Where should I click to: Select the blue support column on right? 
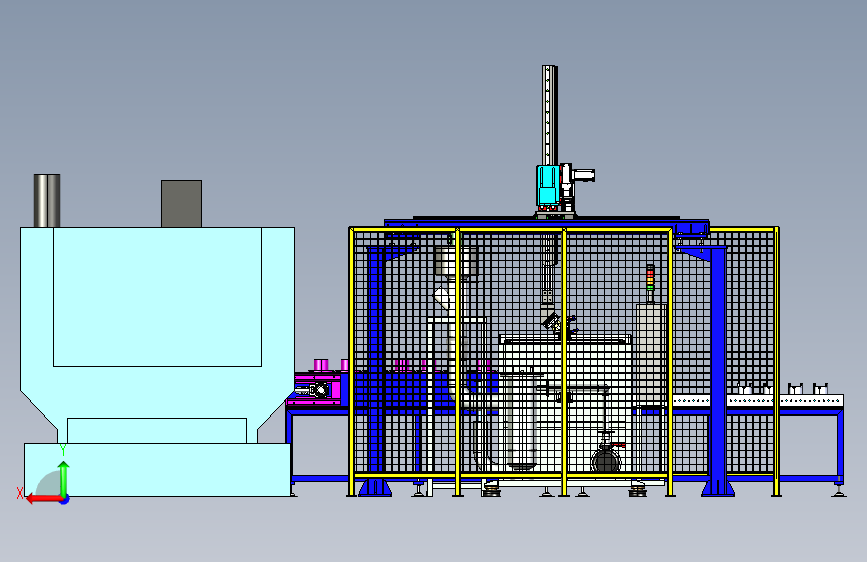pyautogui.click(x=718, y=371)
